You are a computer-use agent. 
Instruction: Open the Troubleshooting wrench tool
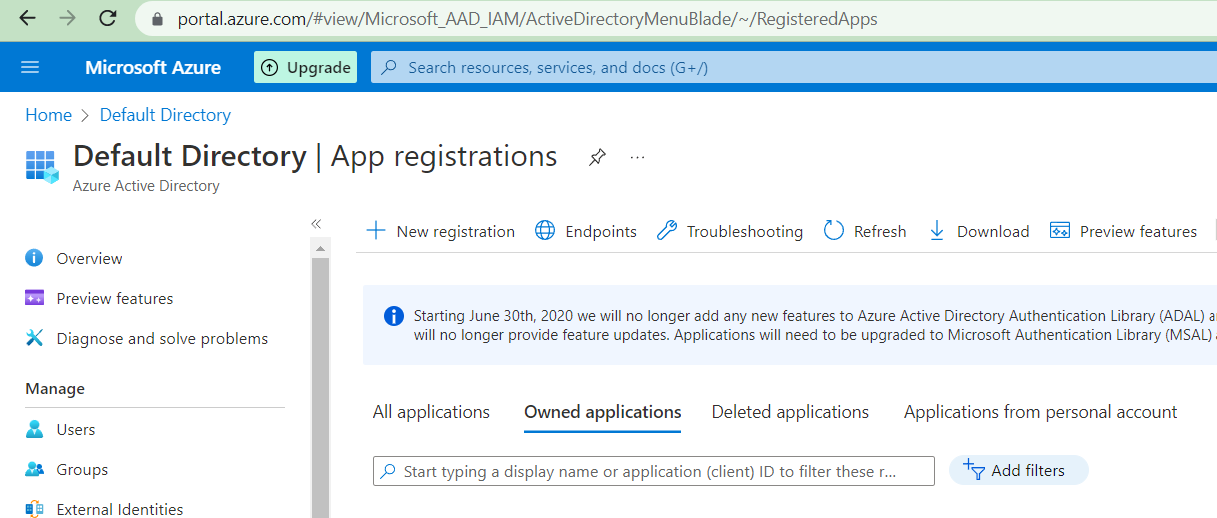coord(730,231)
